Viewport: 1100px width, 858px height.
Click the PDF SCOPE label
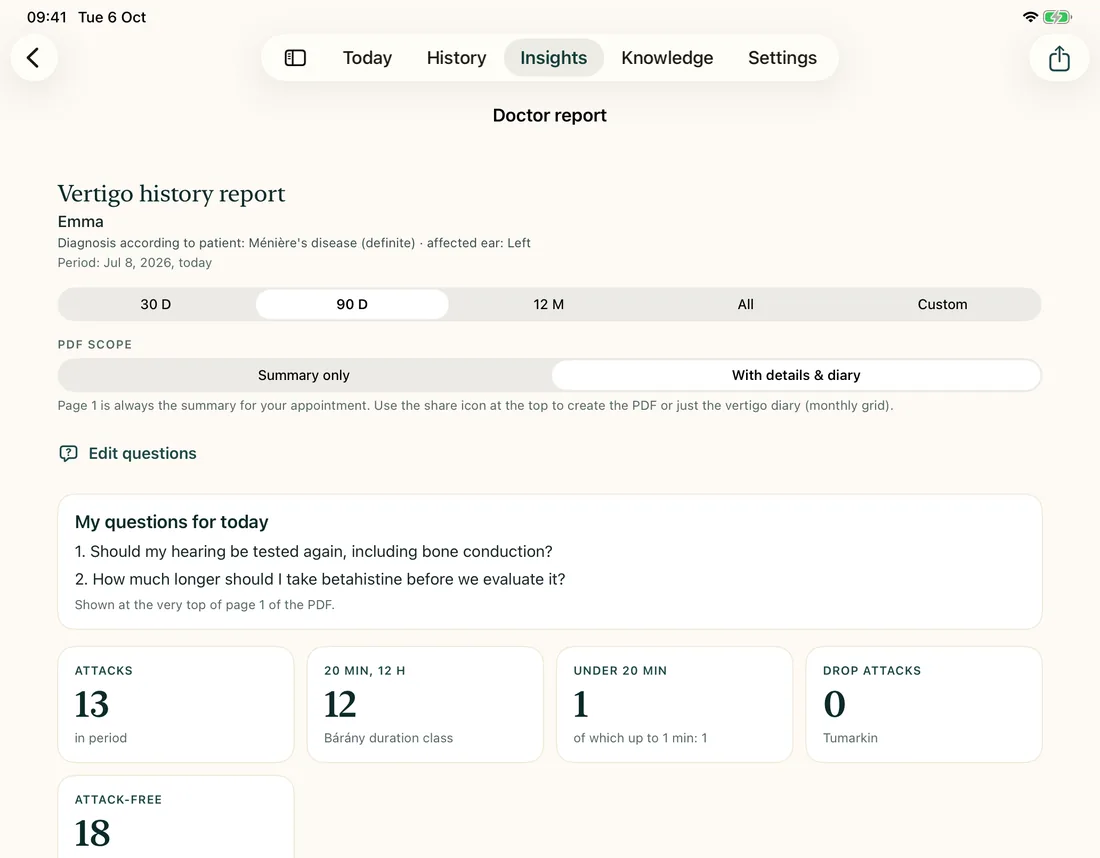(95, 344)
